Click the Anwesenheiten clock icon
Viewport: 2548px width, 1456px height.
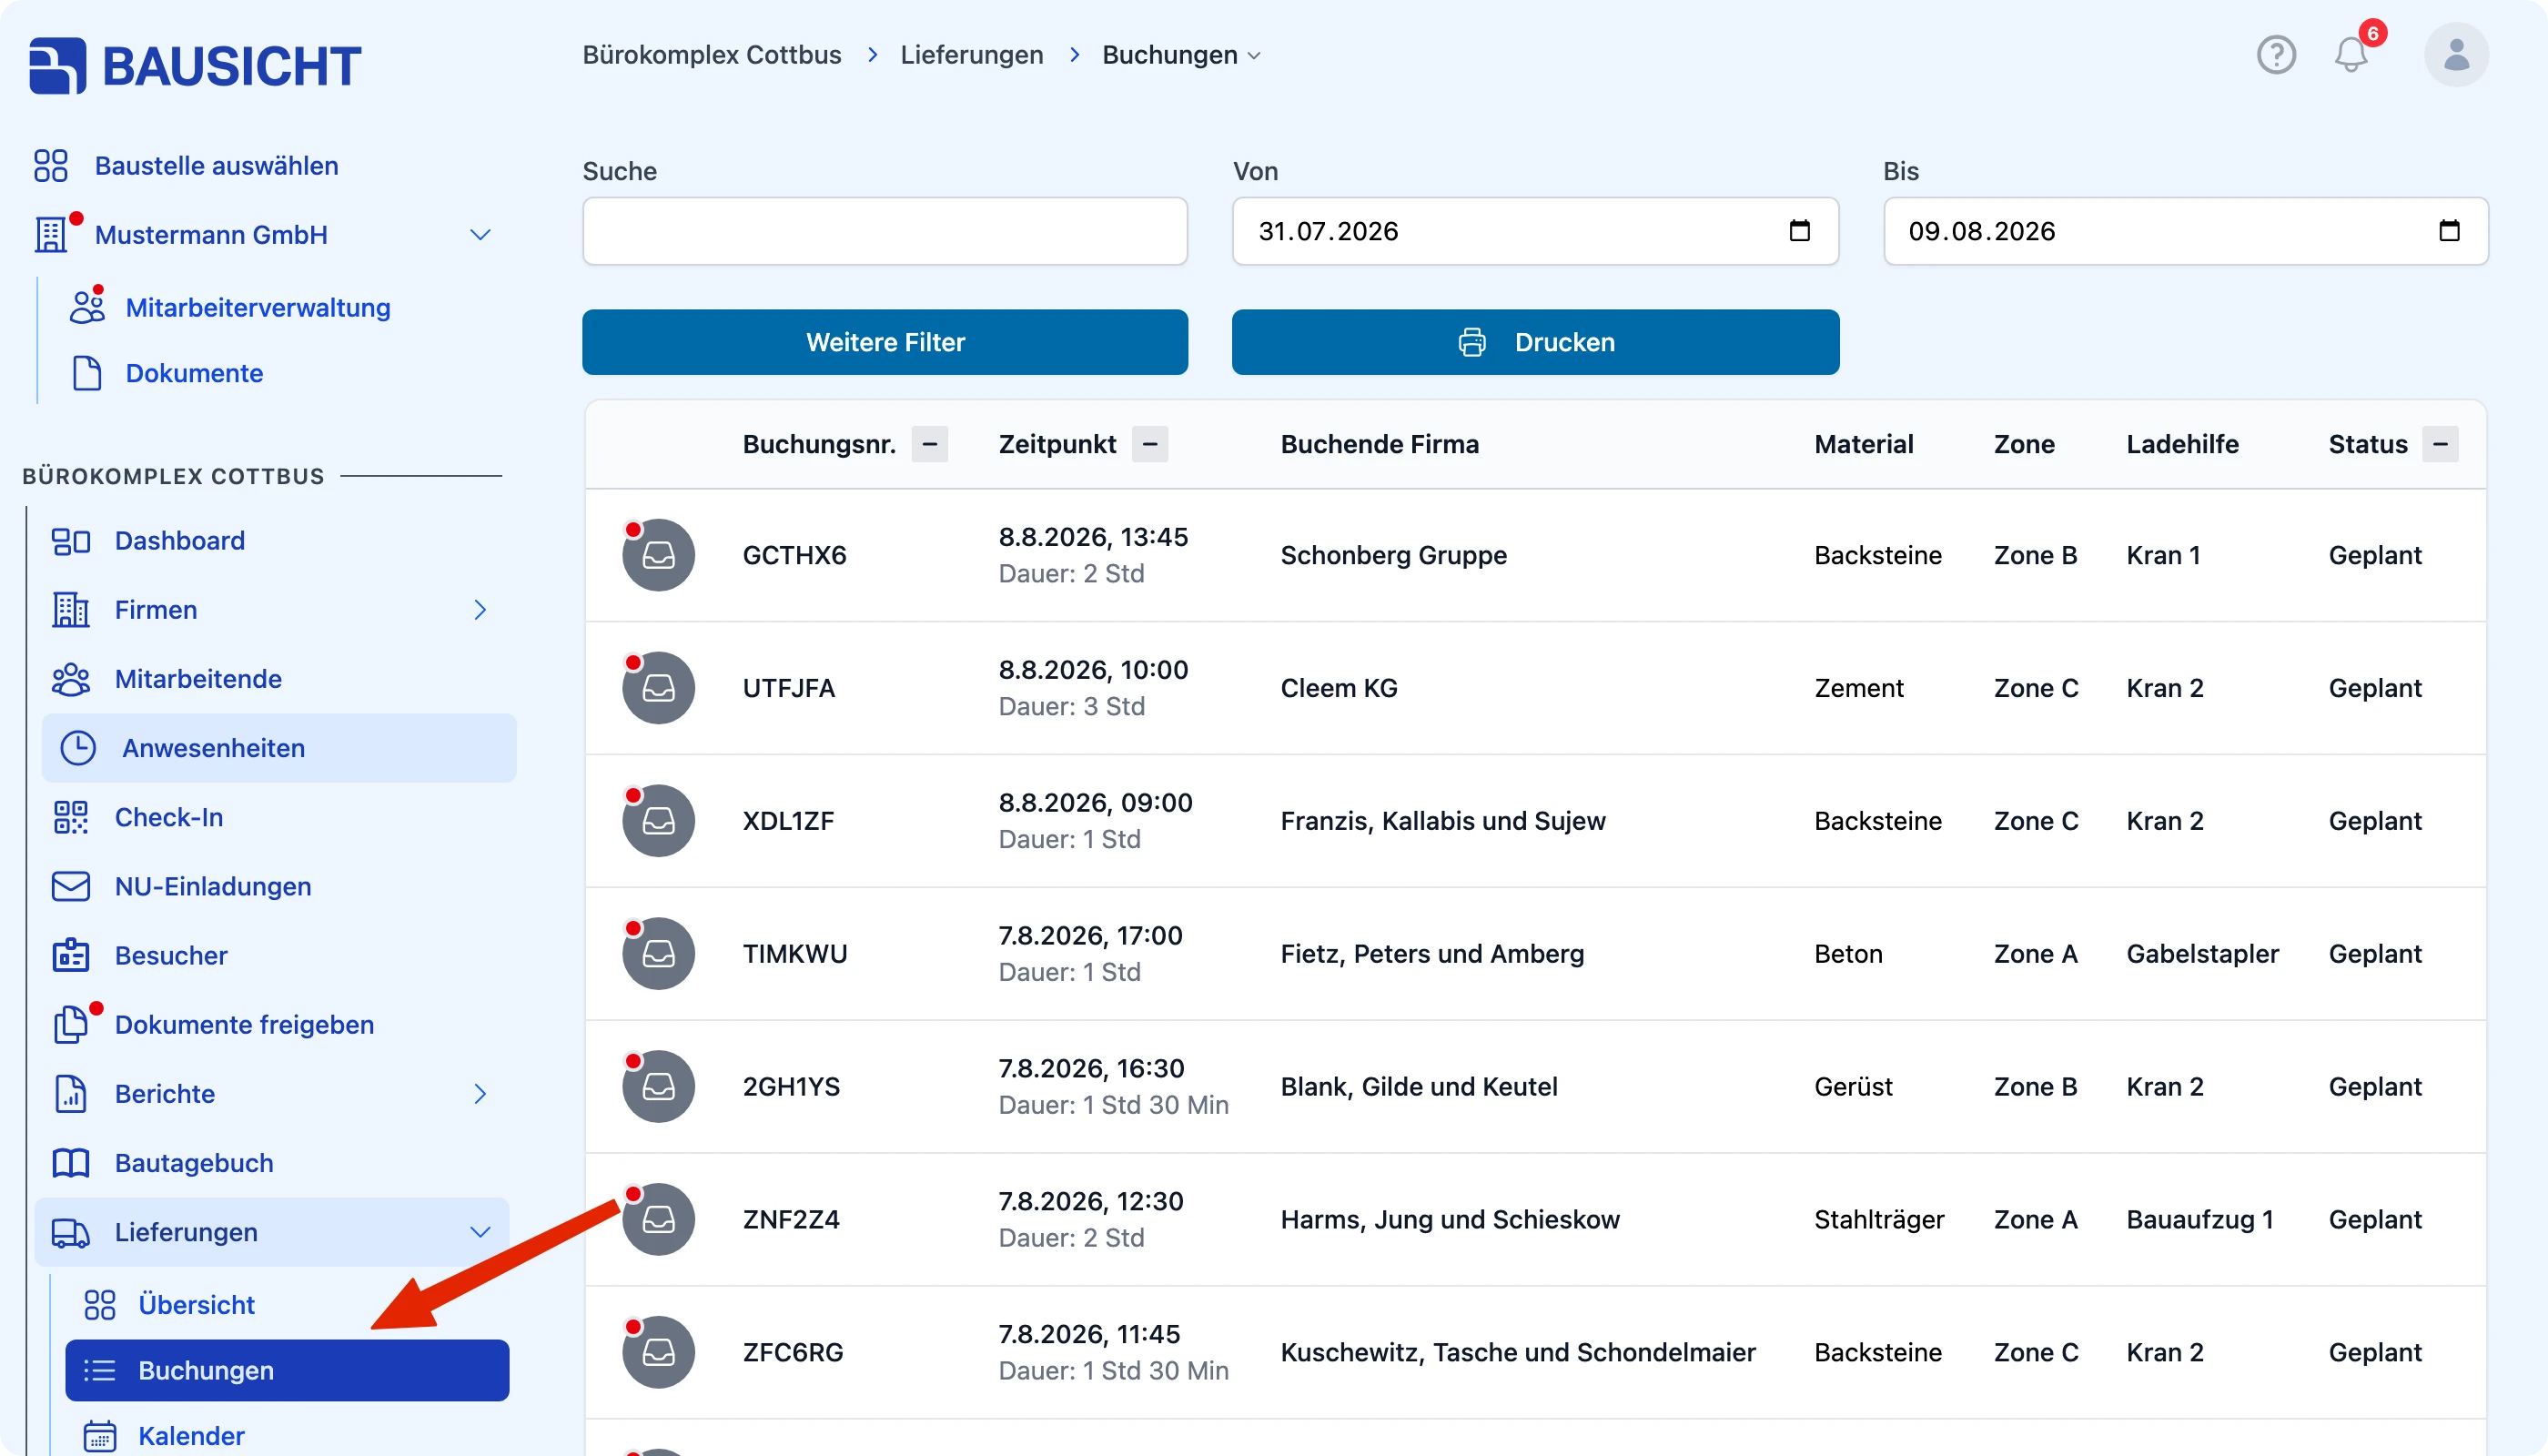78,748
